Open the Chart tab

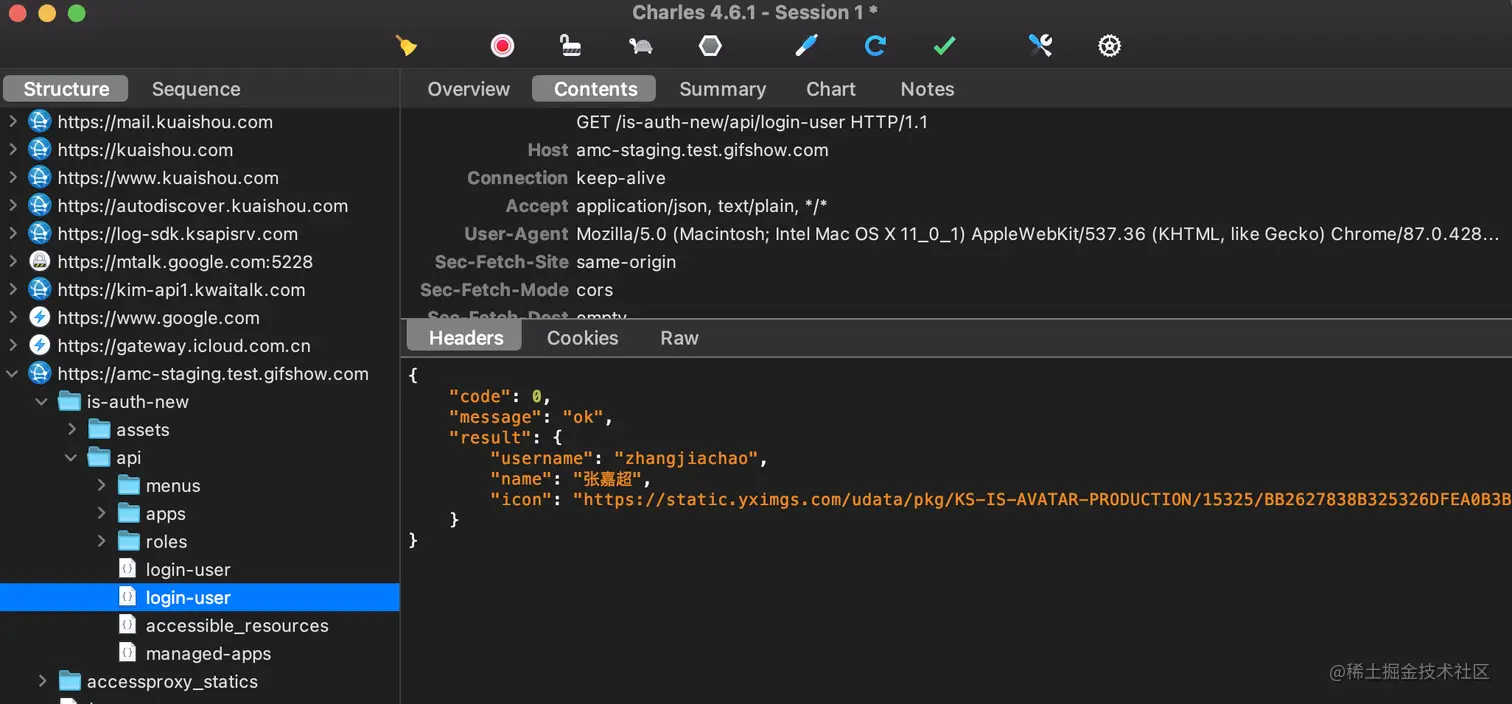pos(831,89)
